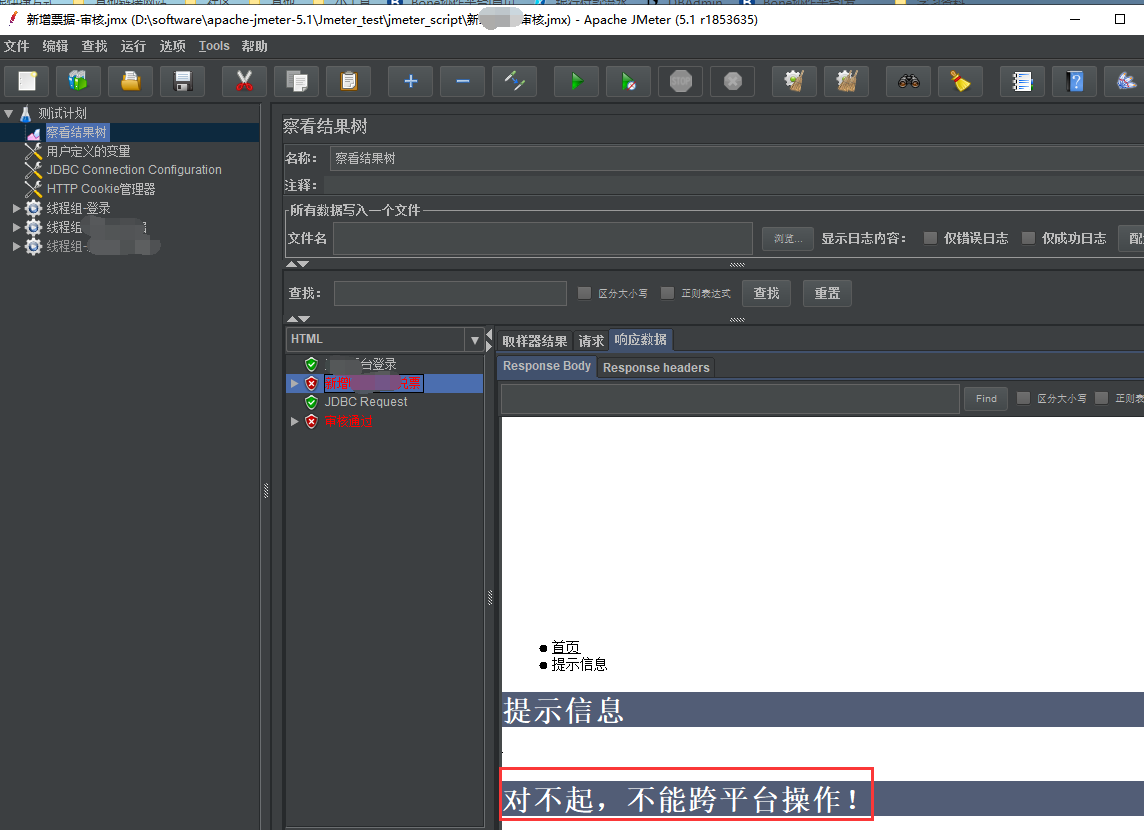Image resolution: width=1144 pixels, height=830 pixels.
Task: Expand the 线程组-登录 node
Action: [16, 209]
